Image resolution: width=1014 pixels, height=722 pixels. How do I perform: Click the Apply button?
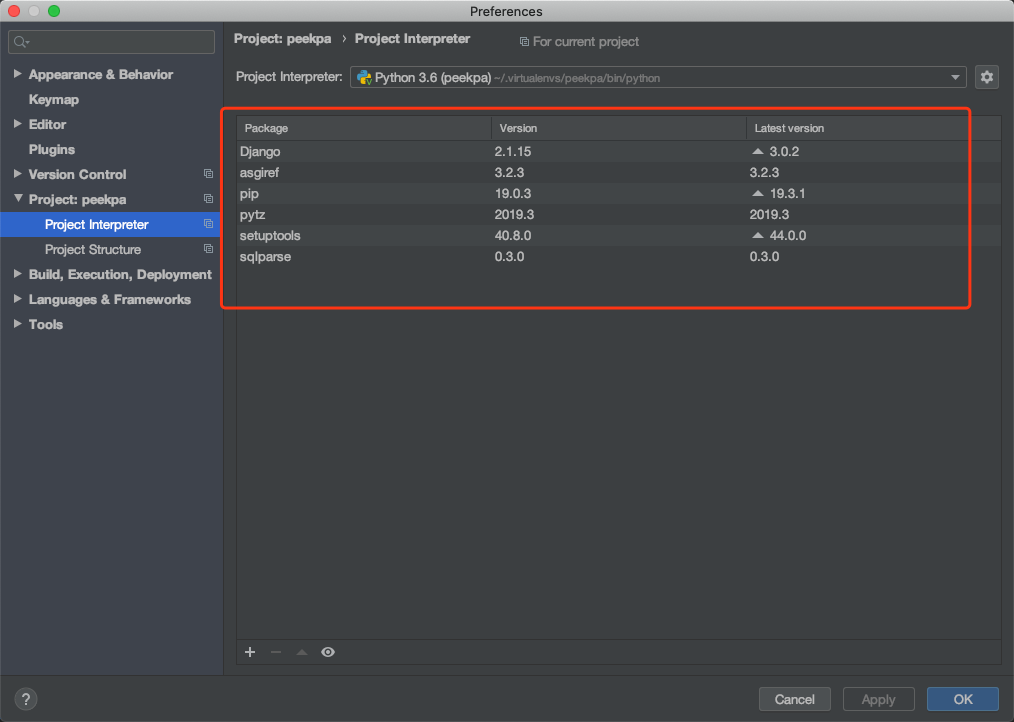878,699
